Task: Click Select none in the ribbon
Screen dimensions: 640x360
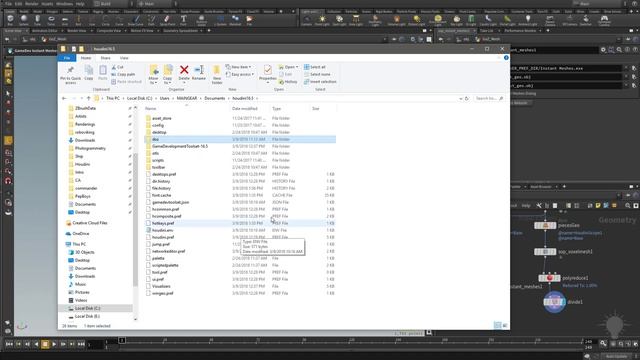Action: (317, 74)
